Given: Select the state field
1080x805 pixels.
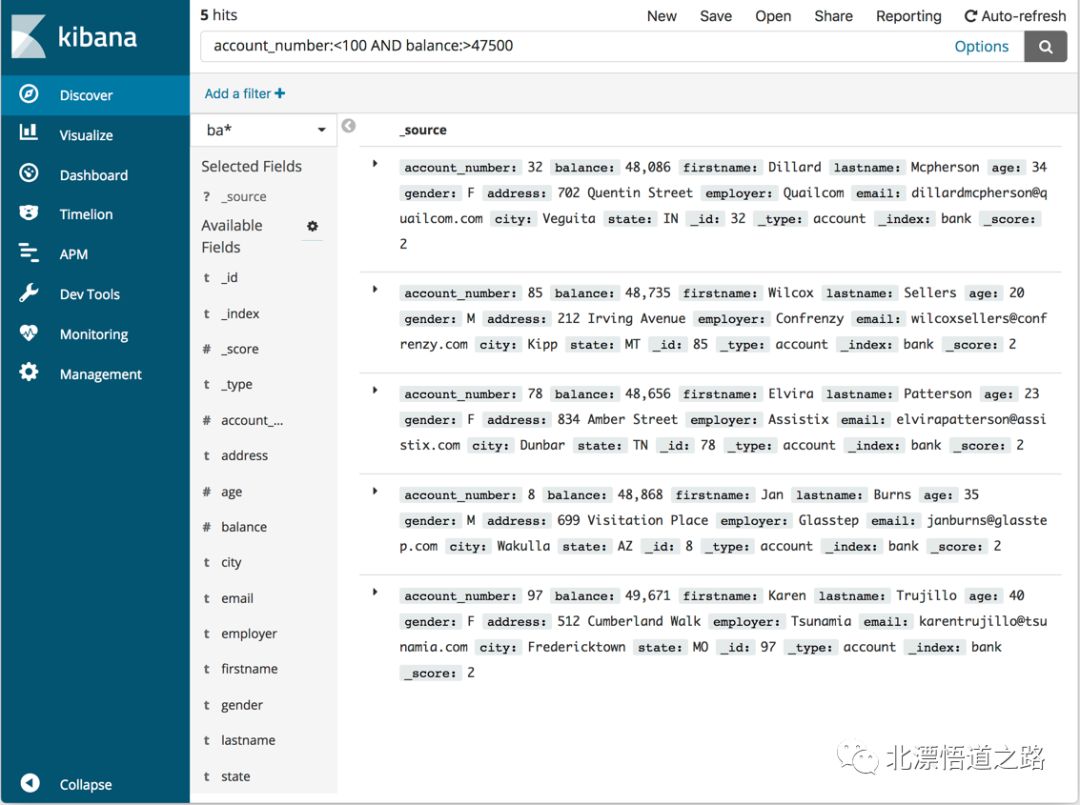Looking at the screenshot, I should pos(236,776).
